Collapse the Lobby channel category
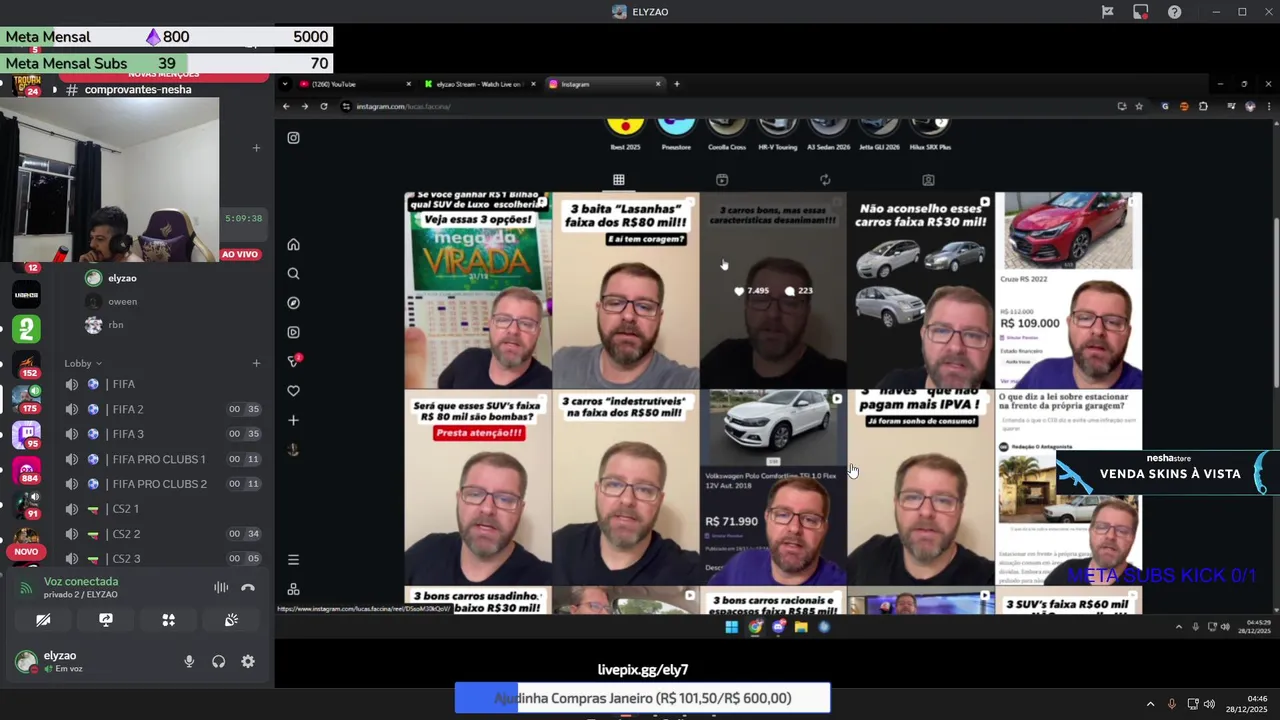 coord(83,363)
